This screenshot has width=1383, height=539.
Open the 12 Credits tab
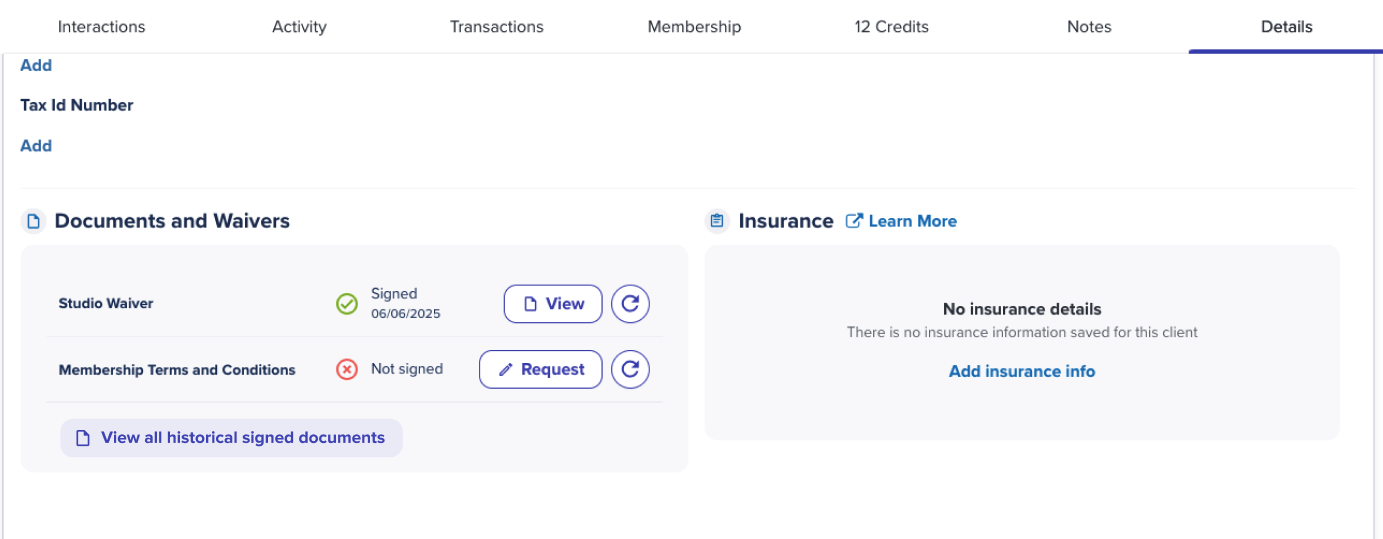click(x=892, y=27)
